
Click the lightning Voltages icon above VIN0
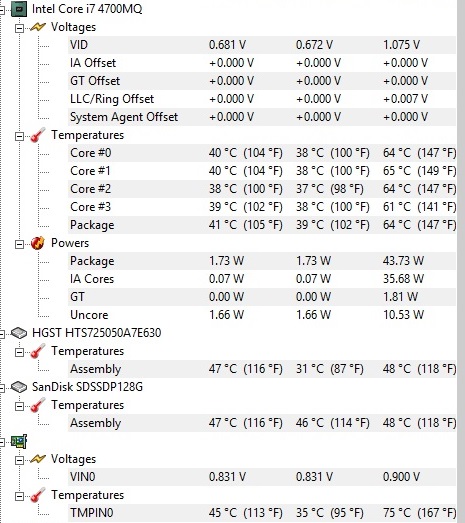pyautogui.click(x=38, y=459)
